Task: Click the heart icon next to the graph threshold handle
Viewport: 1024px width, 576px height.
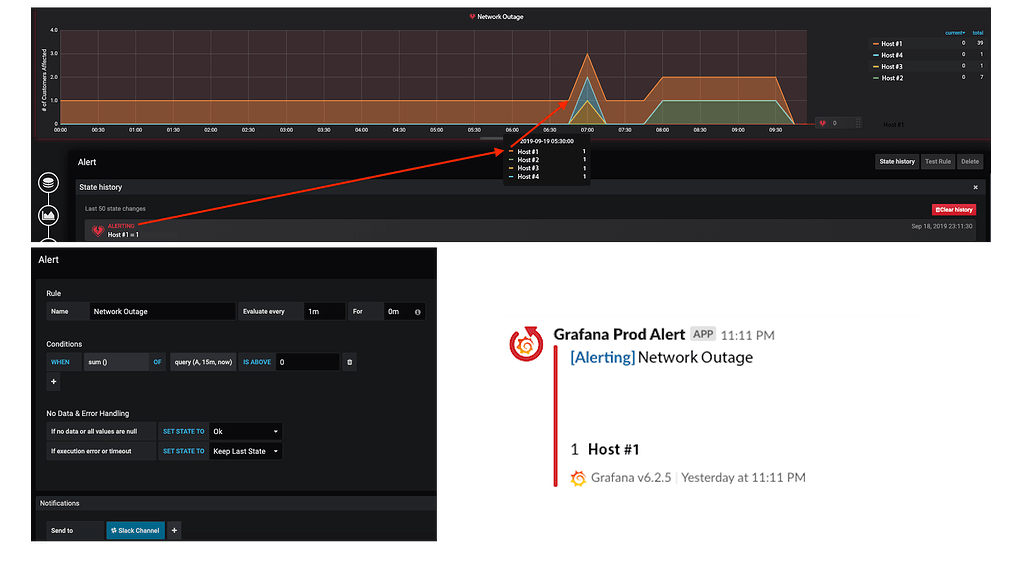Action: pos(820,122)
